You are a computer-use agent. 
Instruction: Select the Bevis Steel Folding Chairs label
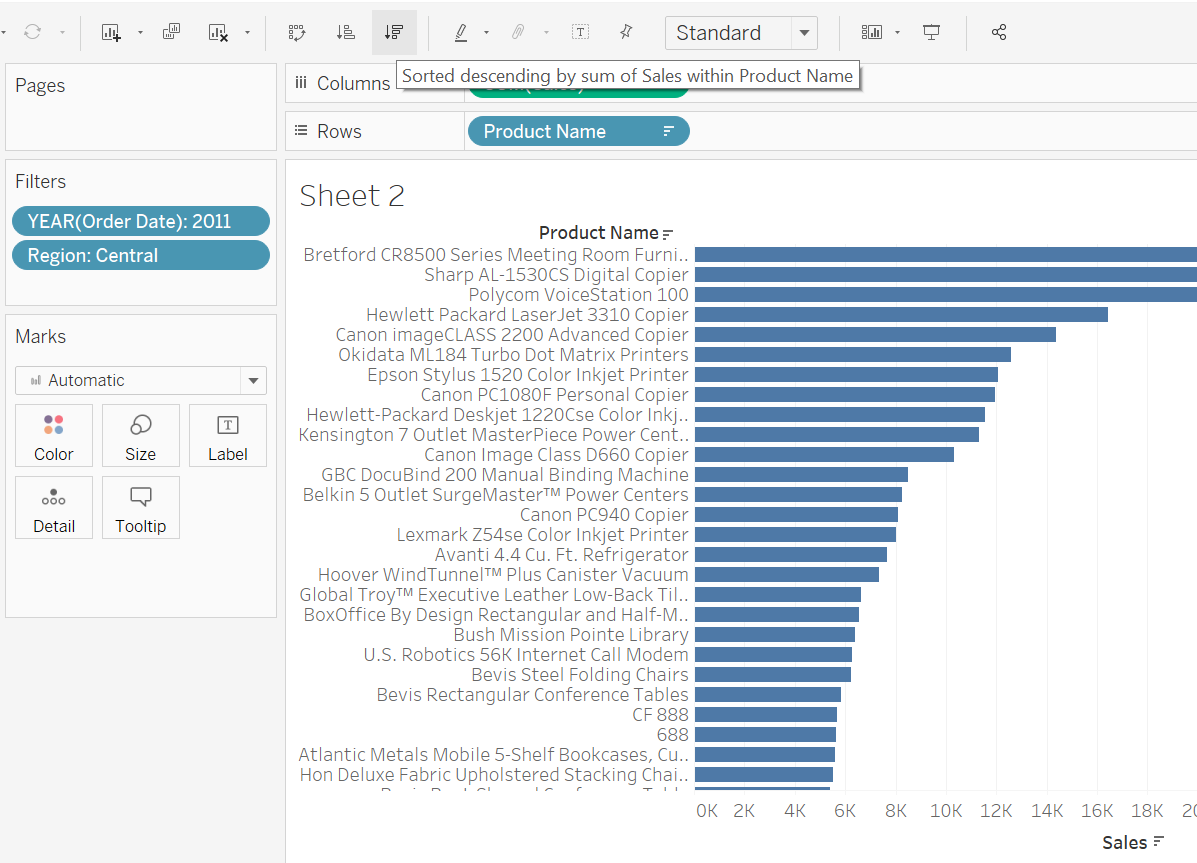(x=580, y=674)
